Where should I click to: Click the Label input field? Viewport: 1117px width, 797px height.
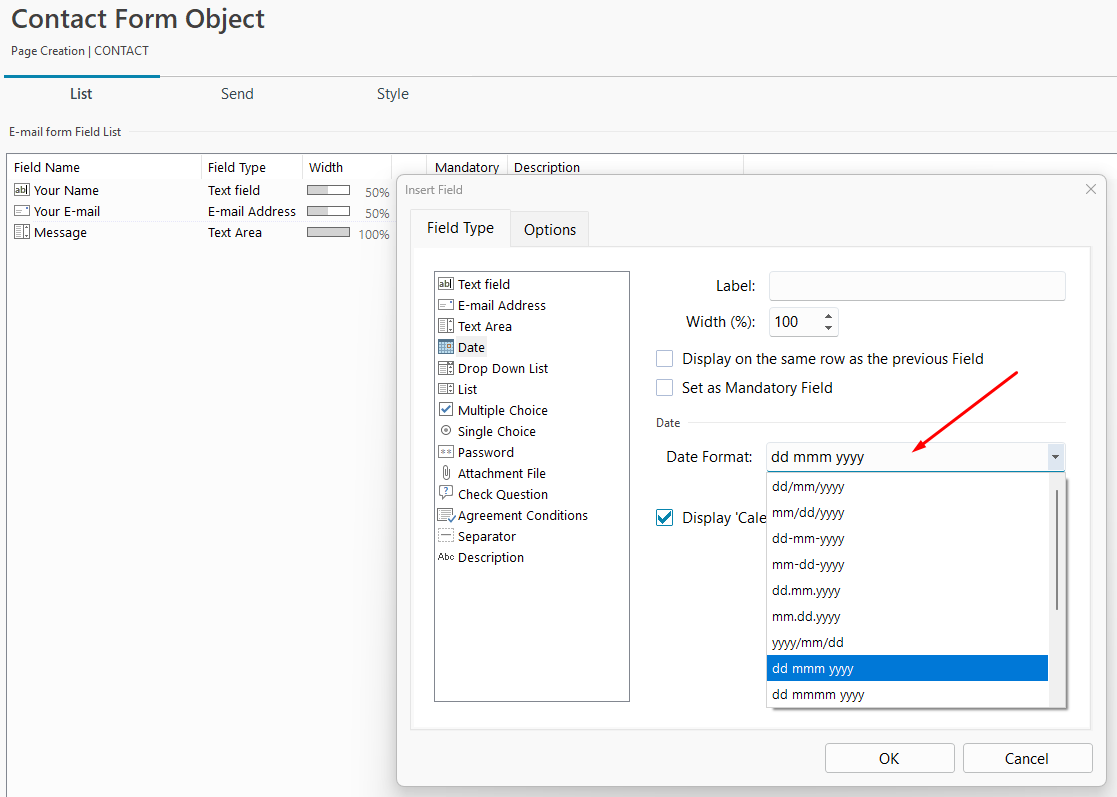click(917, 286)
